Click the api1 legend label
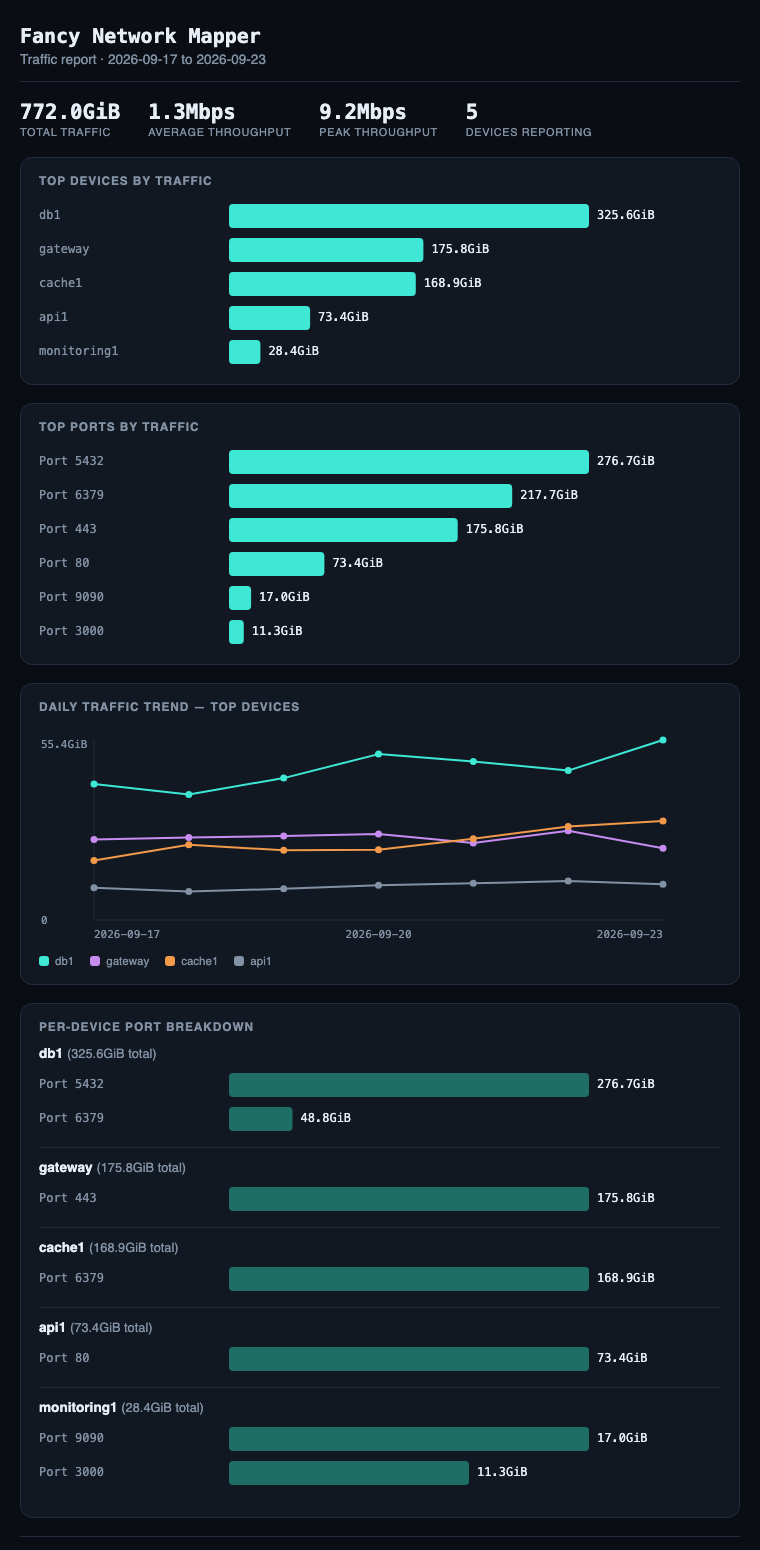The image size is (760, 1550). (261, 961)
